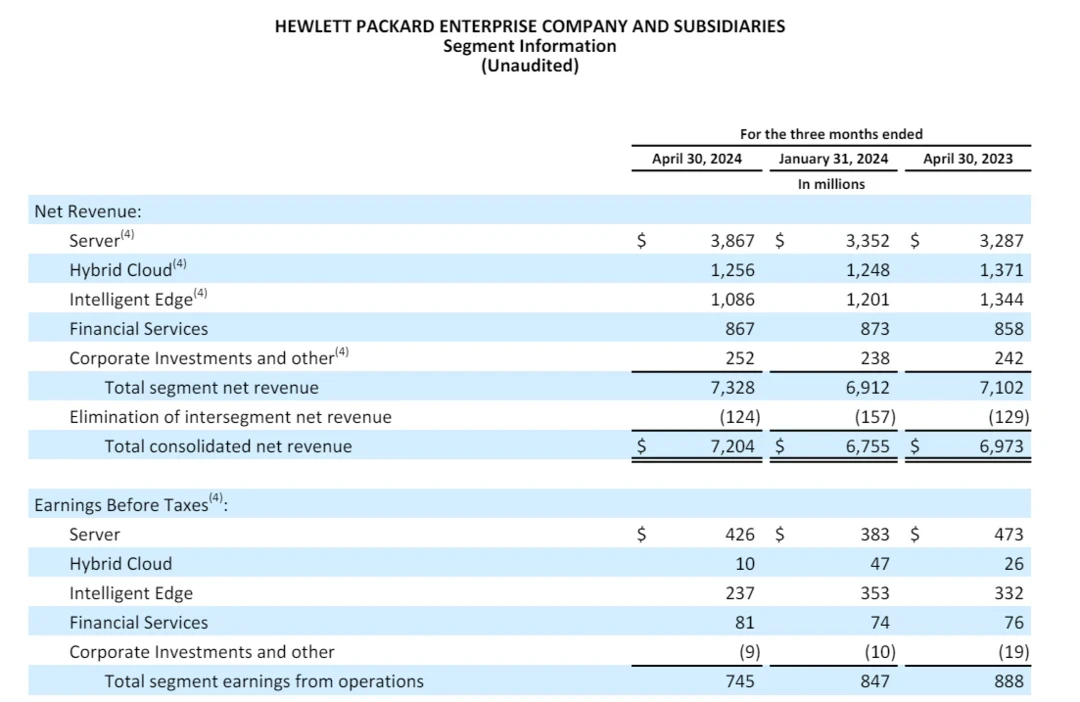Click "Total segment earnings from operations" row label
The width and height of the screenshot is (1080, 702).
(264, 682)
